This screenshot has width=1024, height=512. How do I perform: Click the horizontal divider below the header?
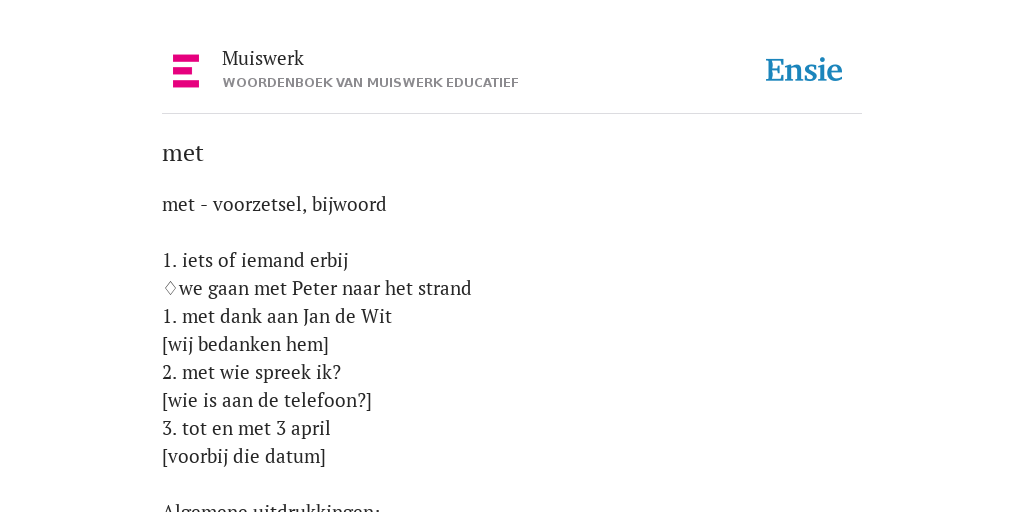(512, 114)
